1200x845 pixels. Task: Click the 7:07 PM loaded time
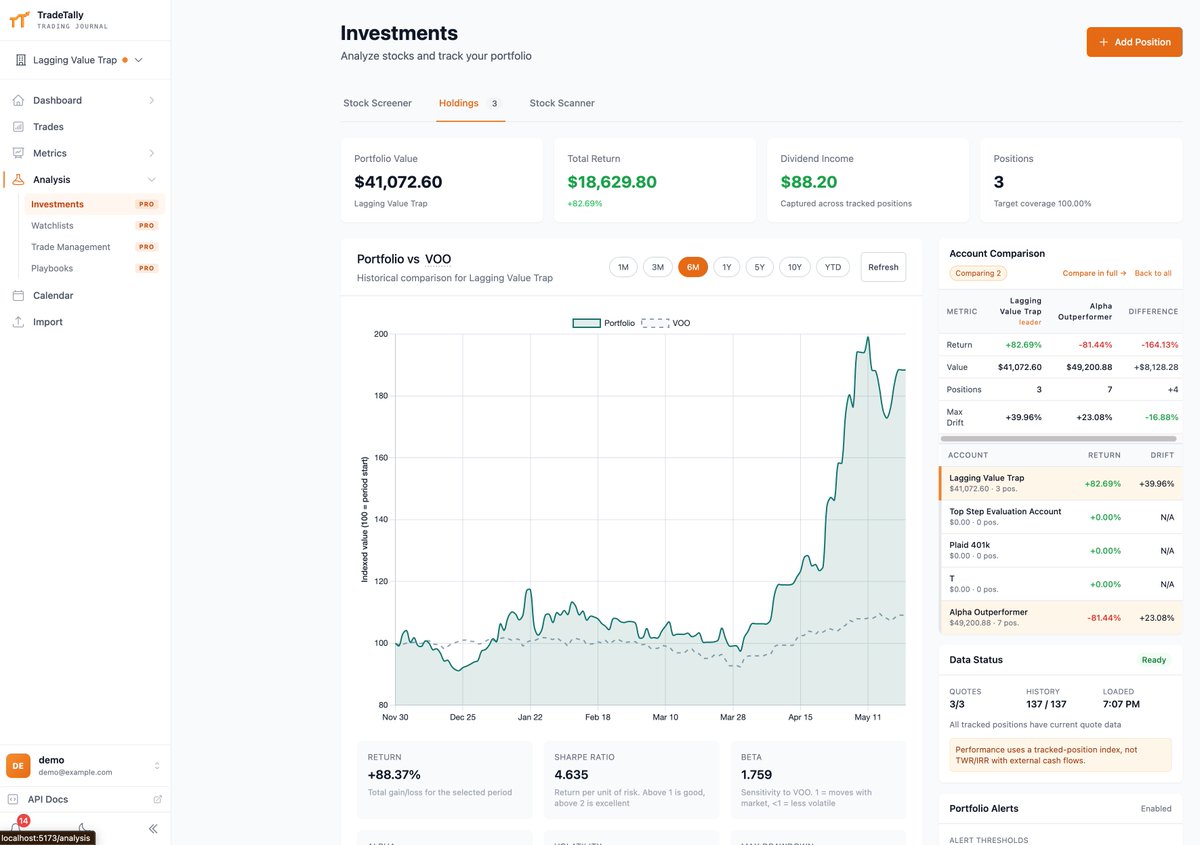tap(1120, 704)
